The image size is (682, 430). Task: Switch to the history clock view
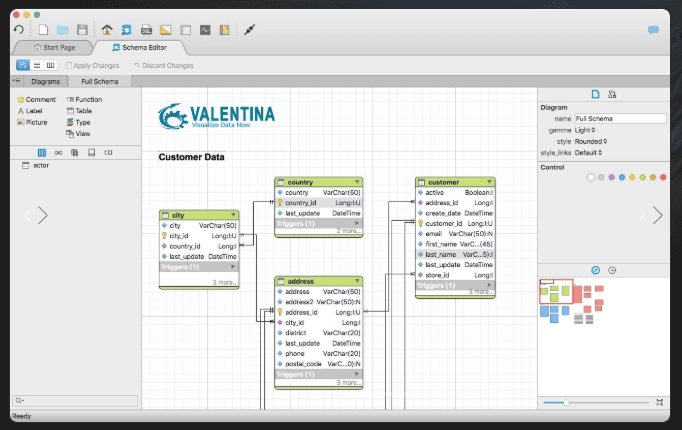[x=612, y=270]
